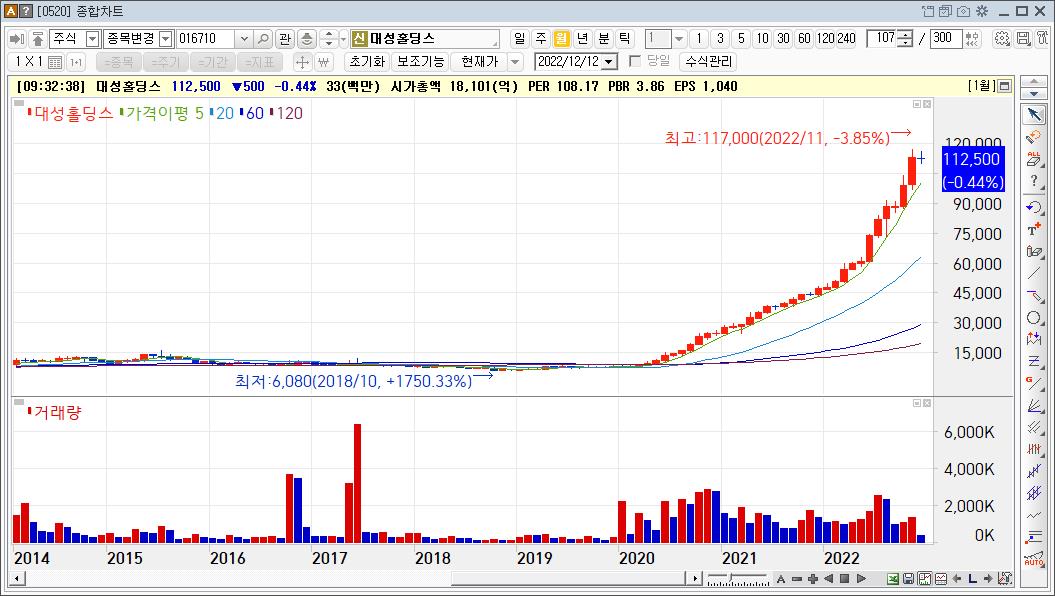Select interval preset 3
1055x596 pixels.
tap(720, 39)
